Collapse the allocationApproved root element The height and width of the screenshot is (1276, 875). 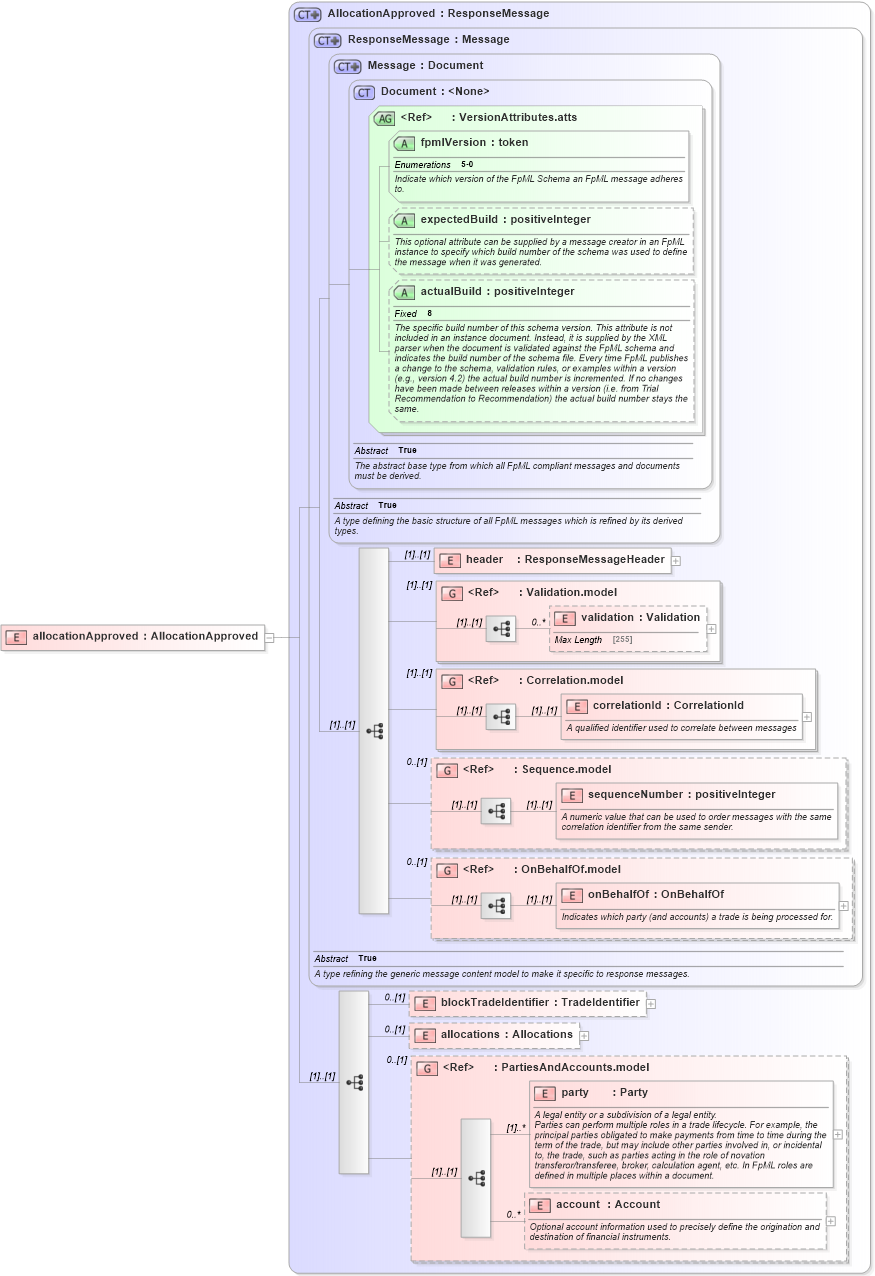pyautogui.click(x=269, y=637)
